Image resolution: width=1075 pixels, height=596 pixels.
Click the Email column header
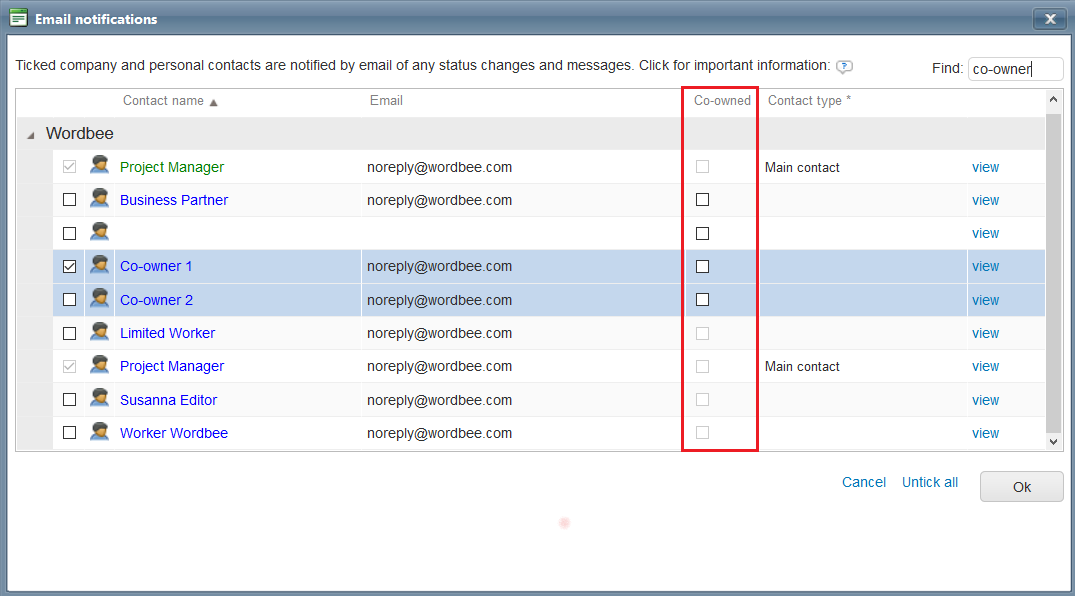(386, 101)
